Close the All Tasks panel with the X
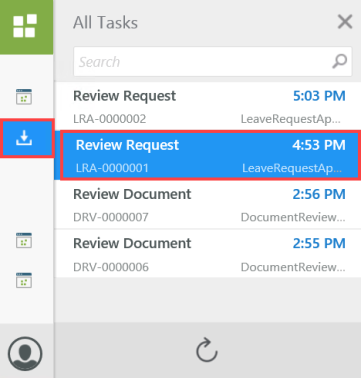The width and height of the screenshot is (361, 378). click(345, 22)
